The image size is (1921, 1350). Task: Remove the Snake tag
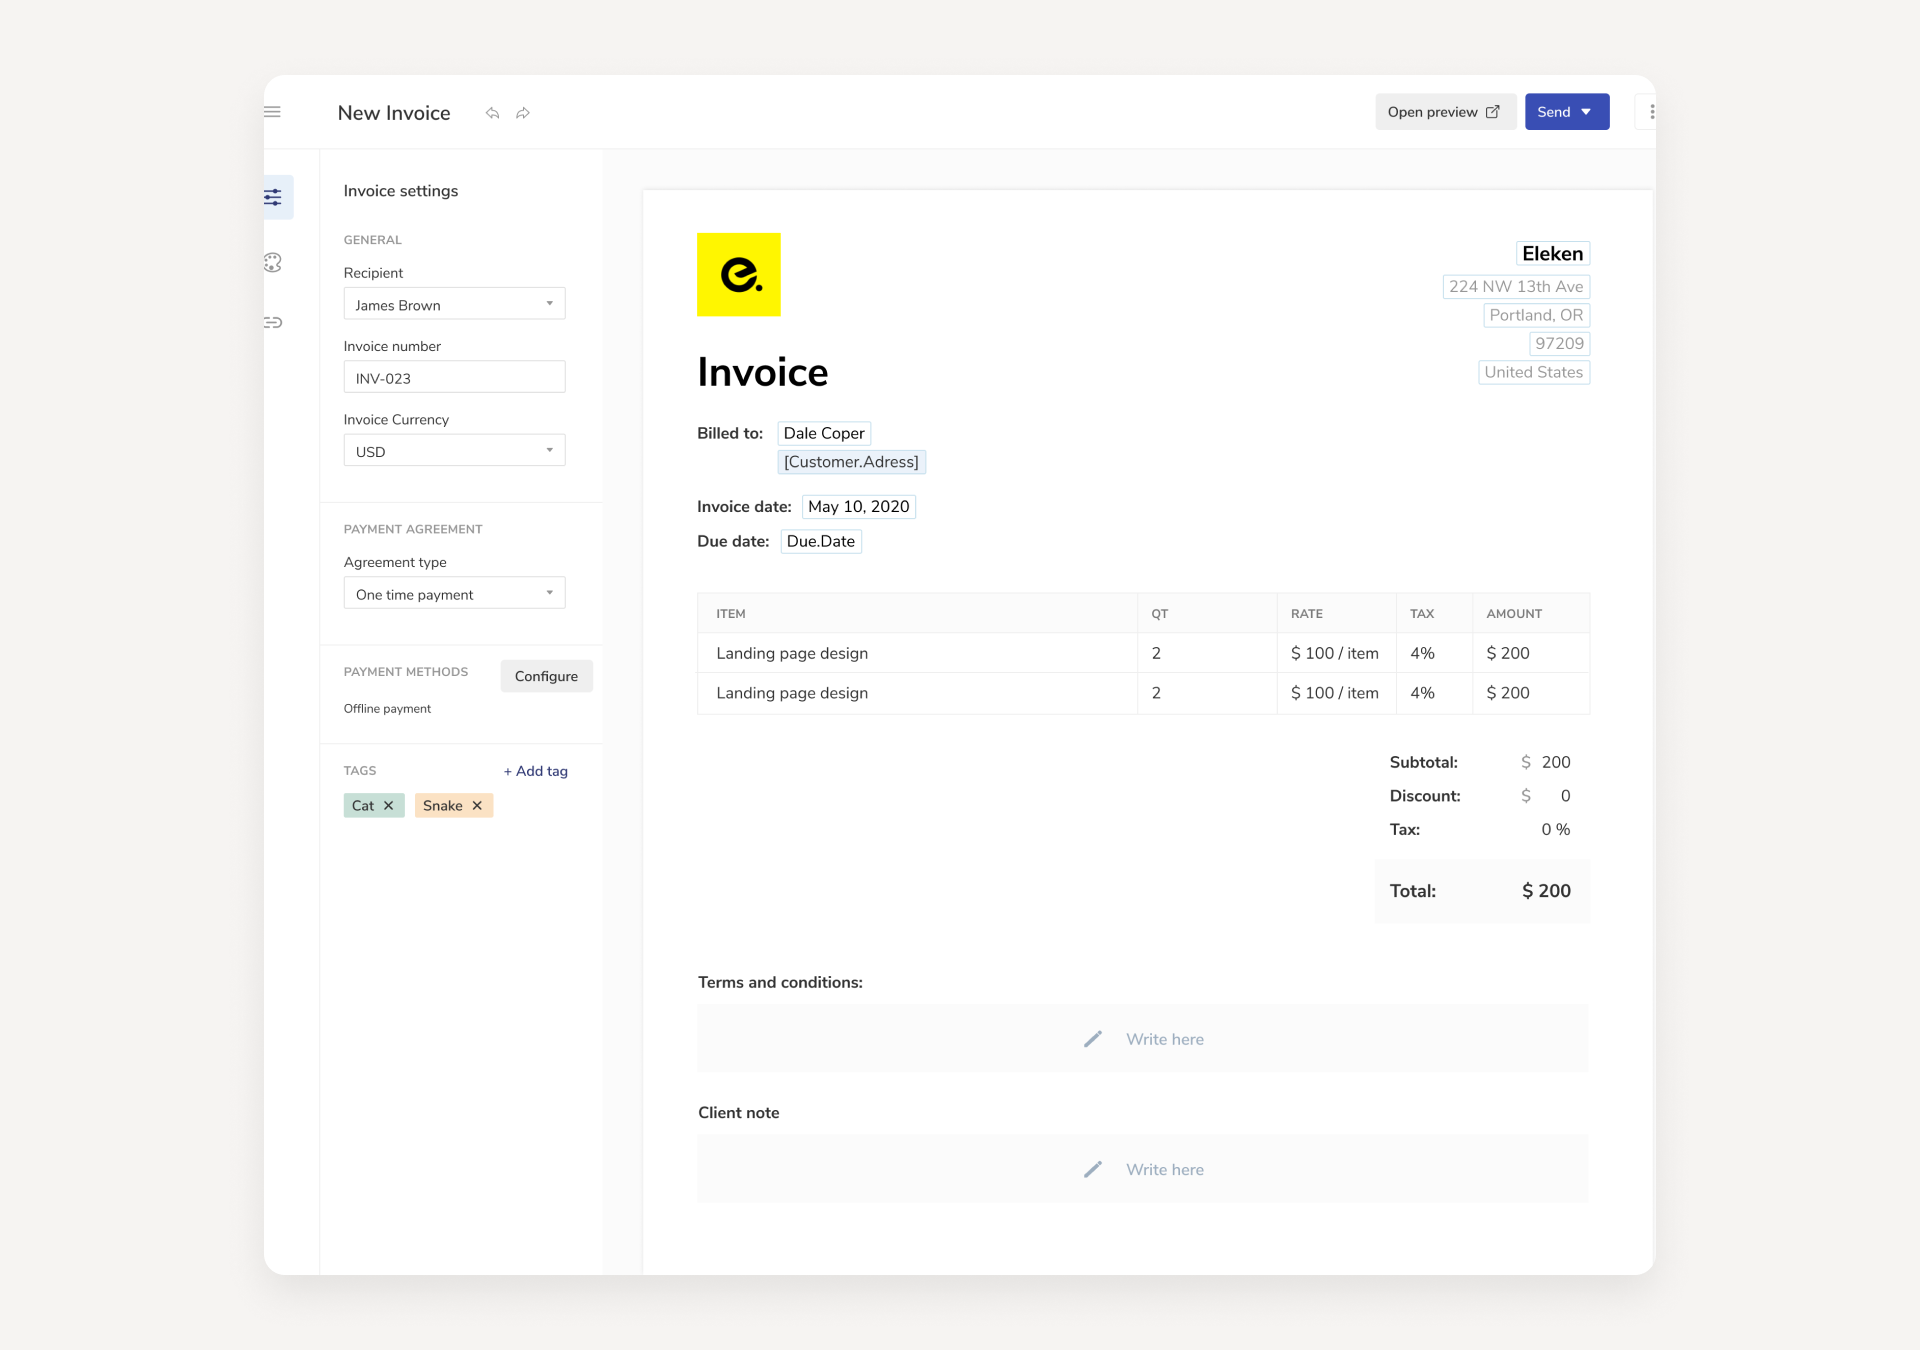click(x=478, y=805)
